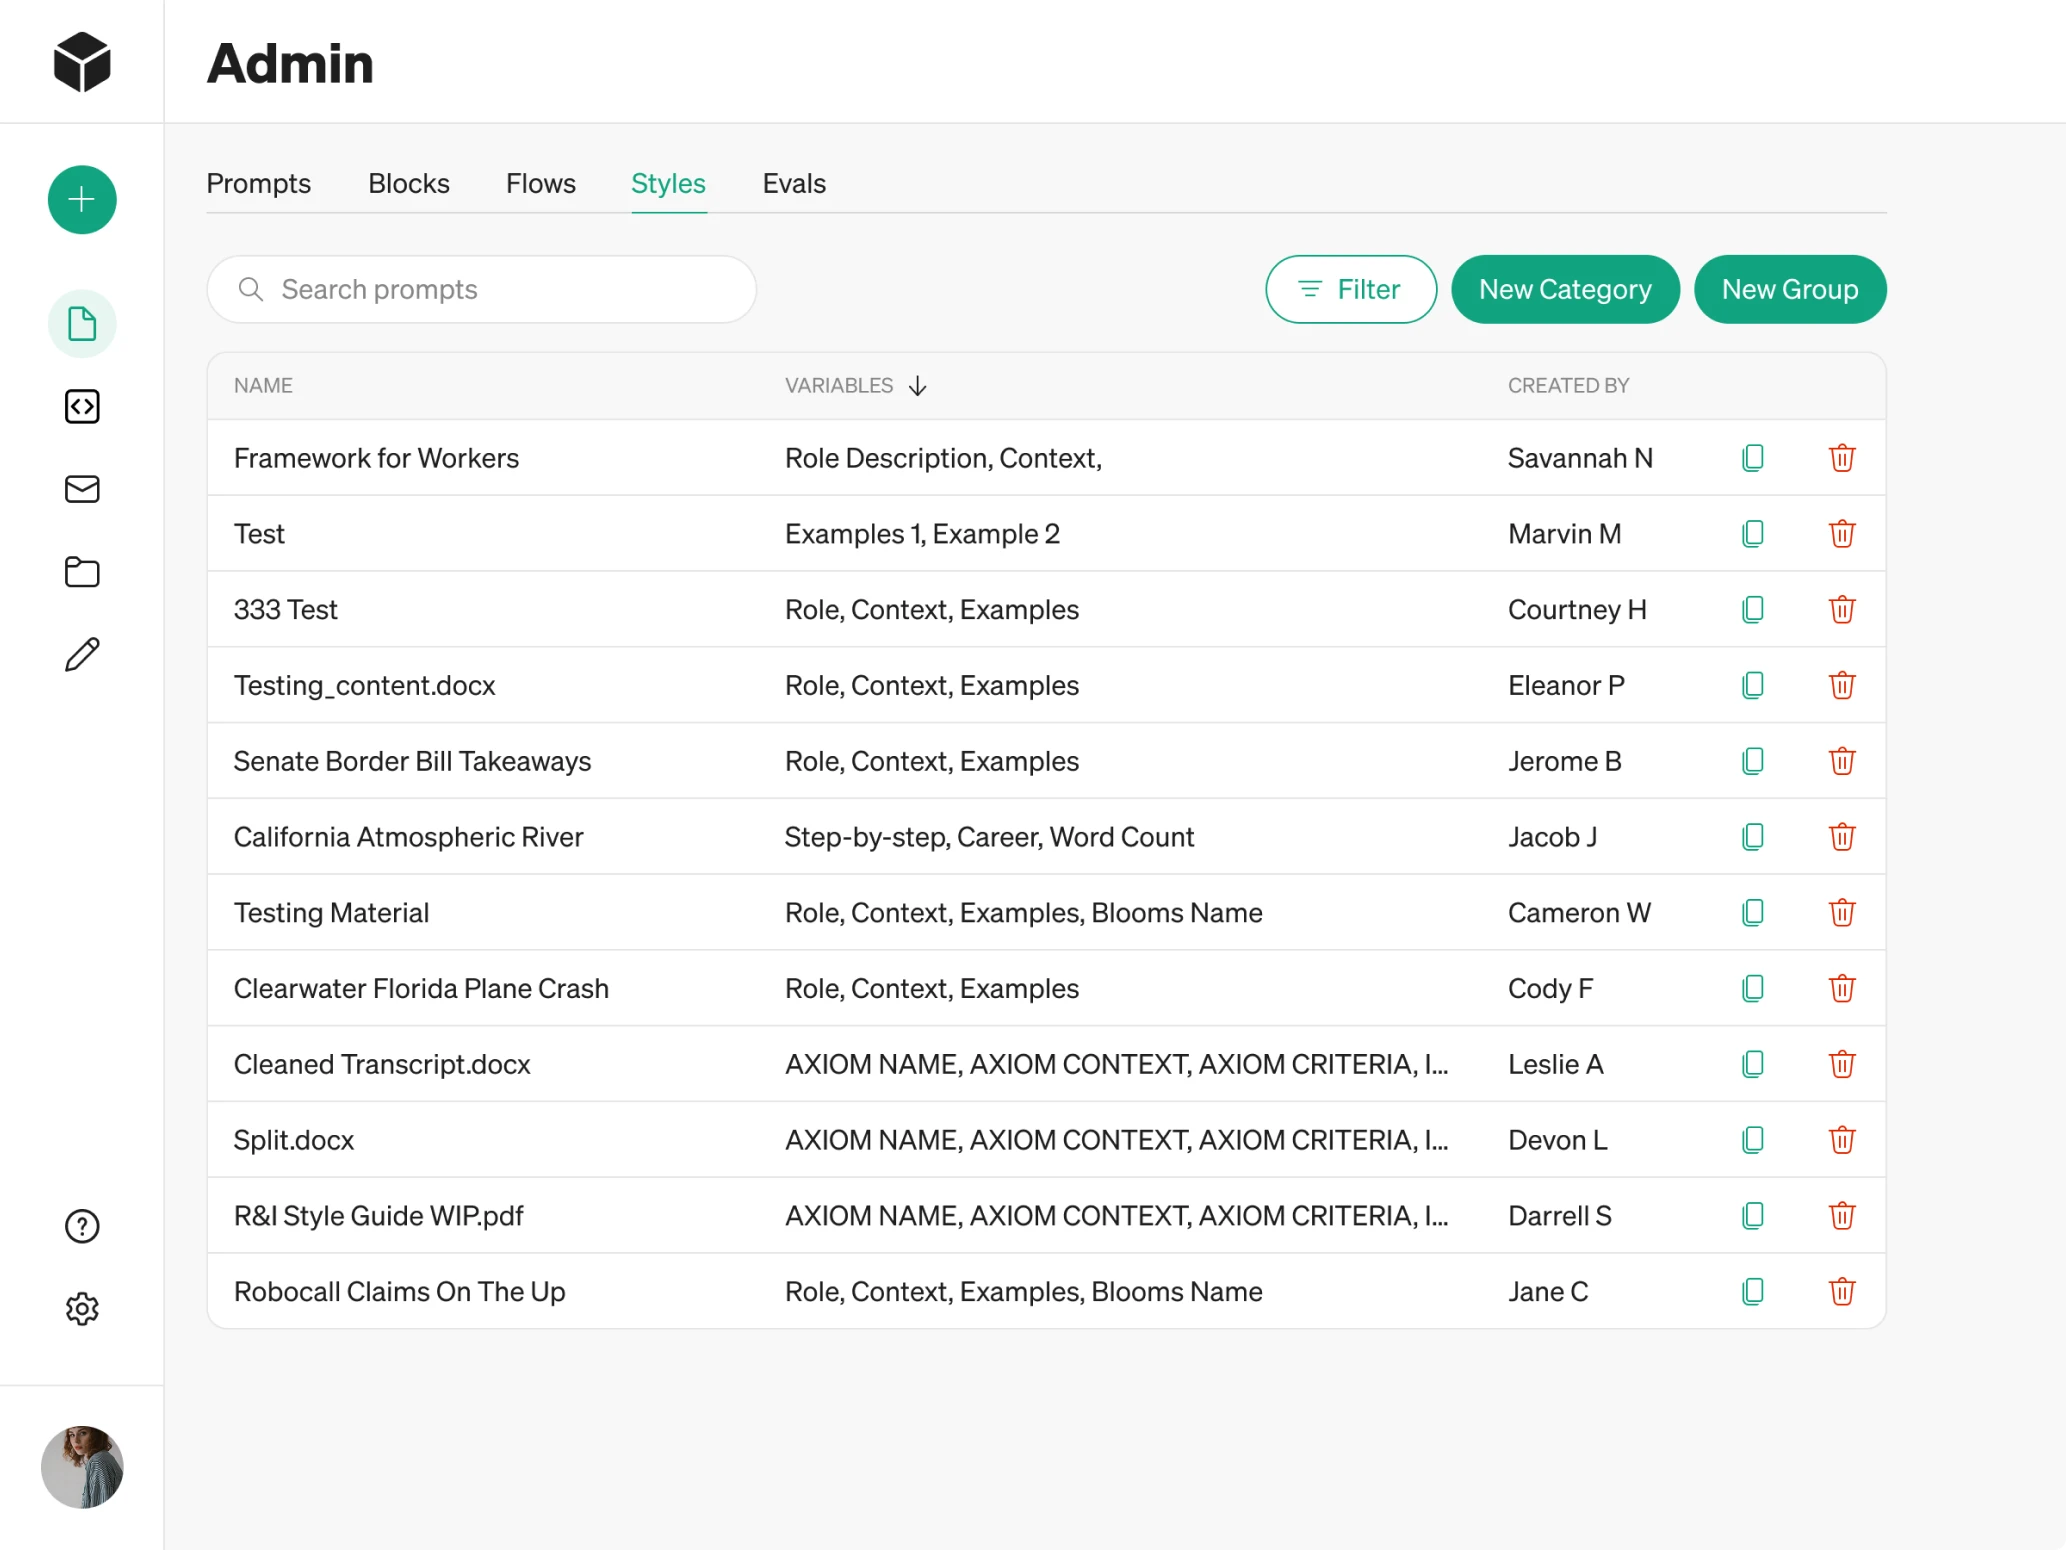The height and width of the screenshot is (1550, 2066).
Task: Open the mail envelope sidebar icon
Action: pos(82,489)
